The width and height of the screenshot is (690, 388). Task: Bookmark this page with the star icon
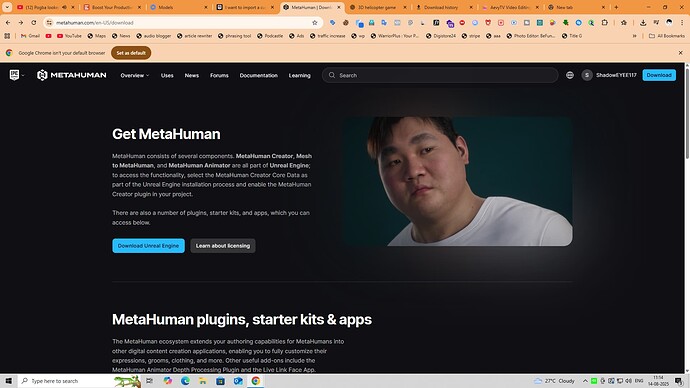(x=315, y=22)
